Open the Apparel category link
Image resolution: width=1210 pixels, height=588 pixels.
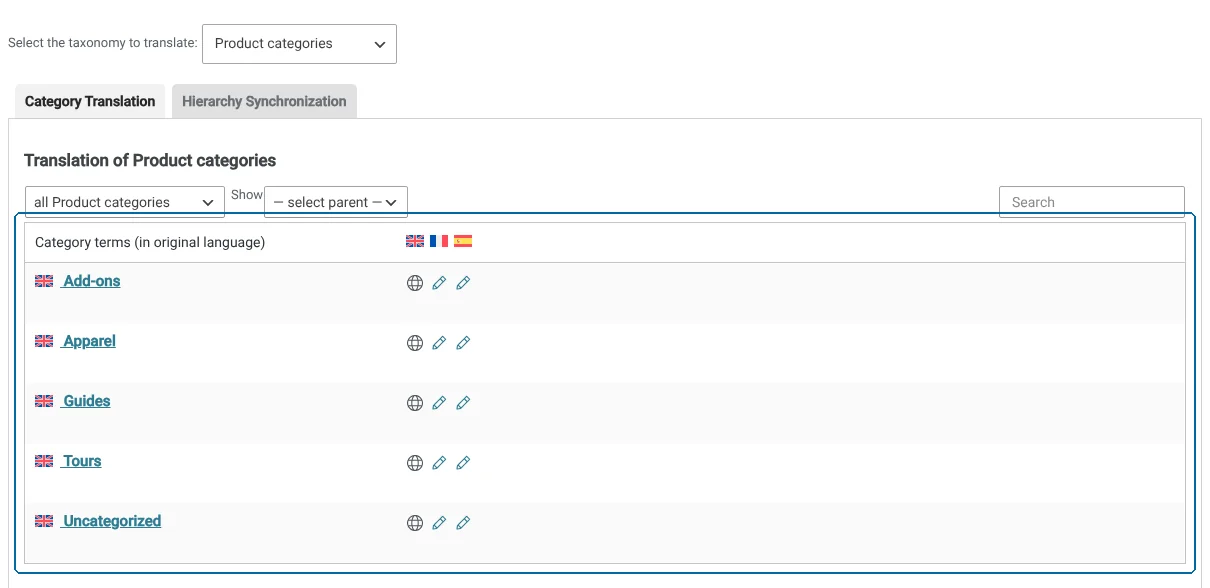[89, 341]
